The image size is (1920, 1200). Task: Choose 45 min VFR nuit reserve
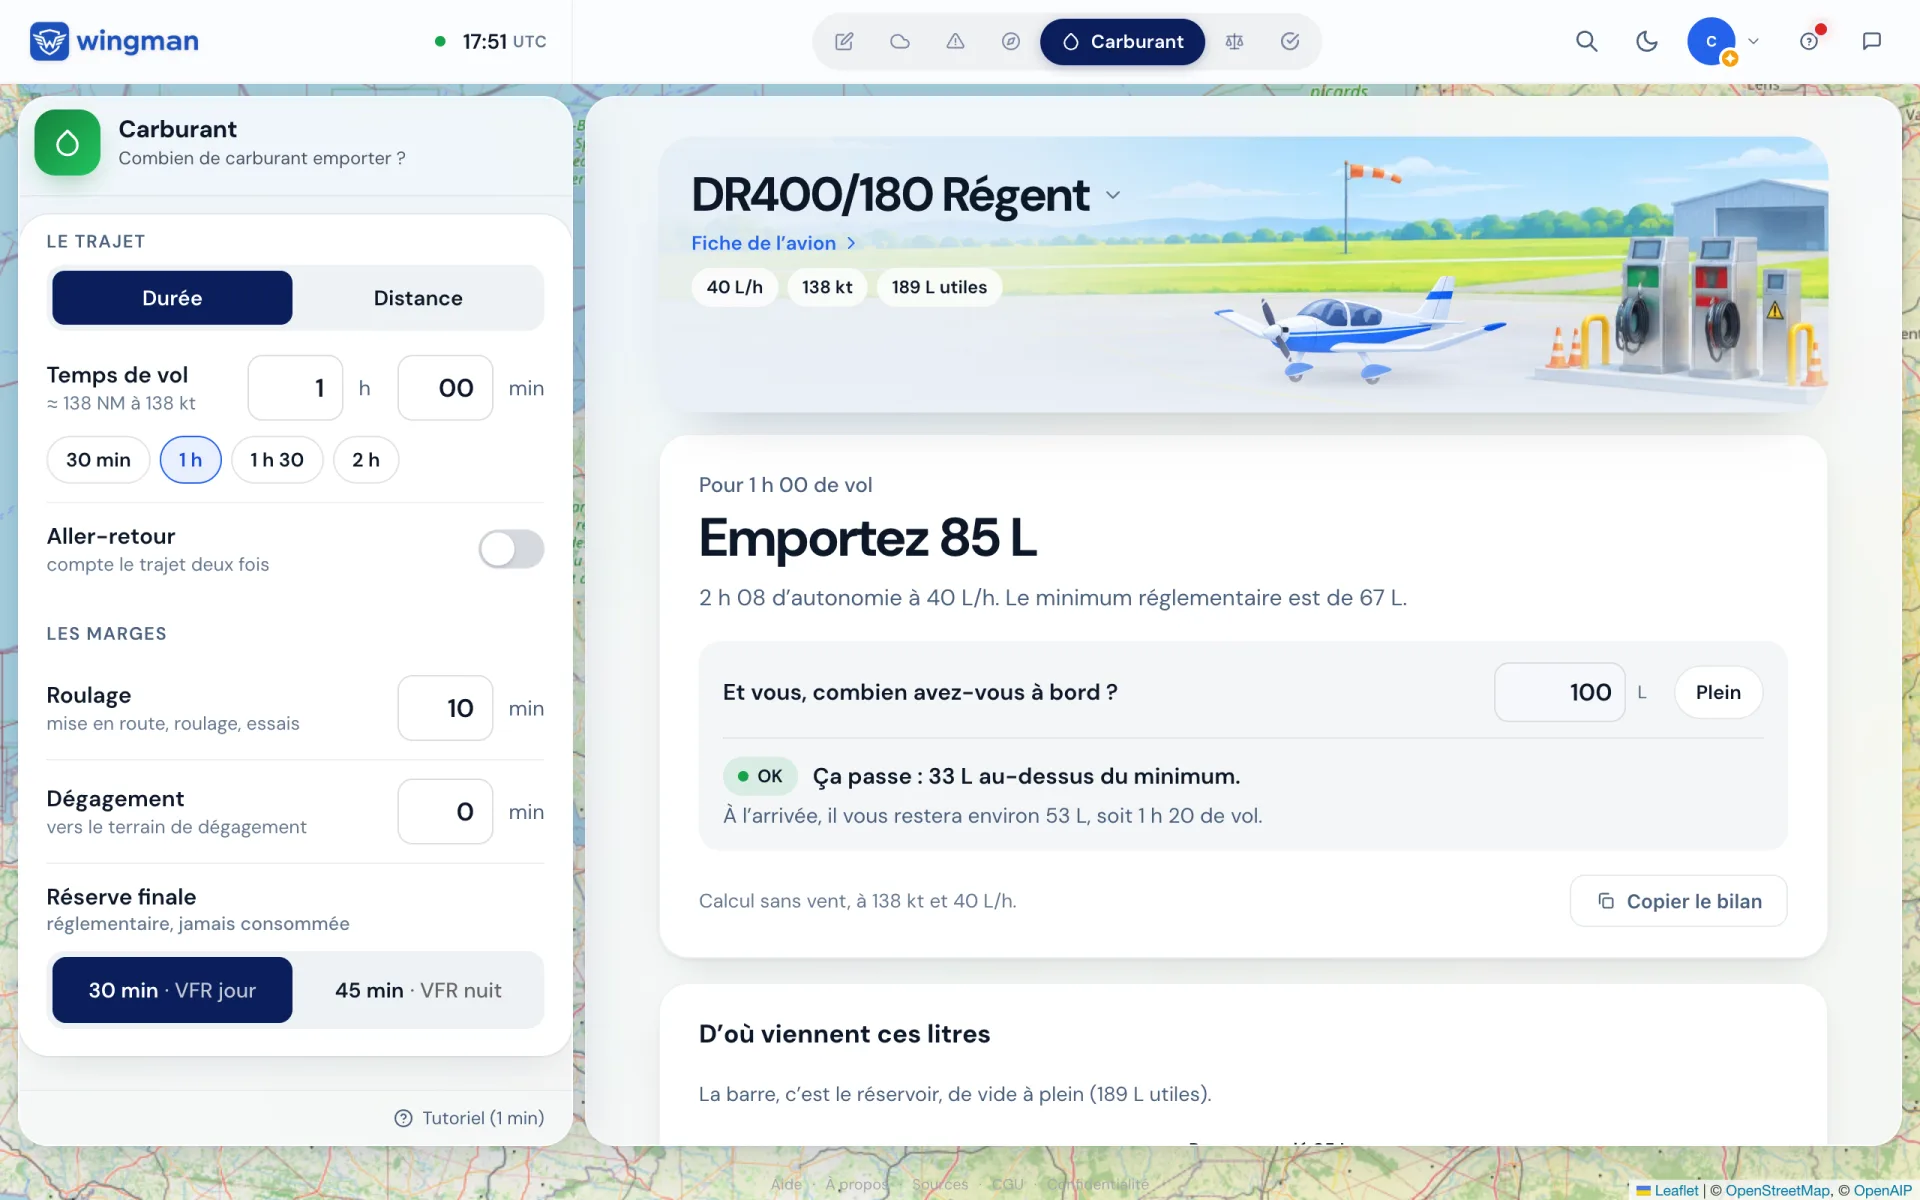pos(418,990)
